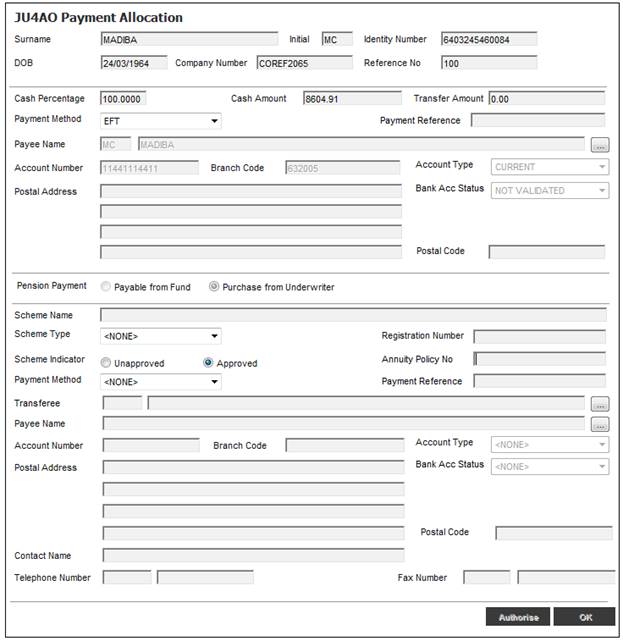This screenshot has width=623, height=641.
Task: Click the Authorise button
Action: [518, 617]
